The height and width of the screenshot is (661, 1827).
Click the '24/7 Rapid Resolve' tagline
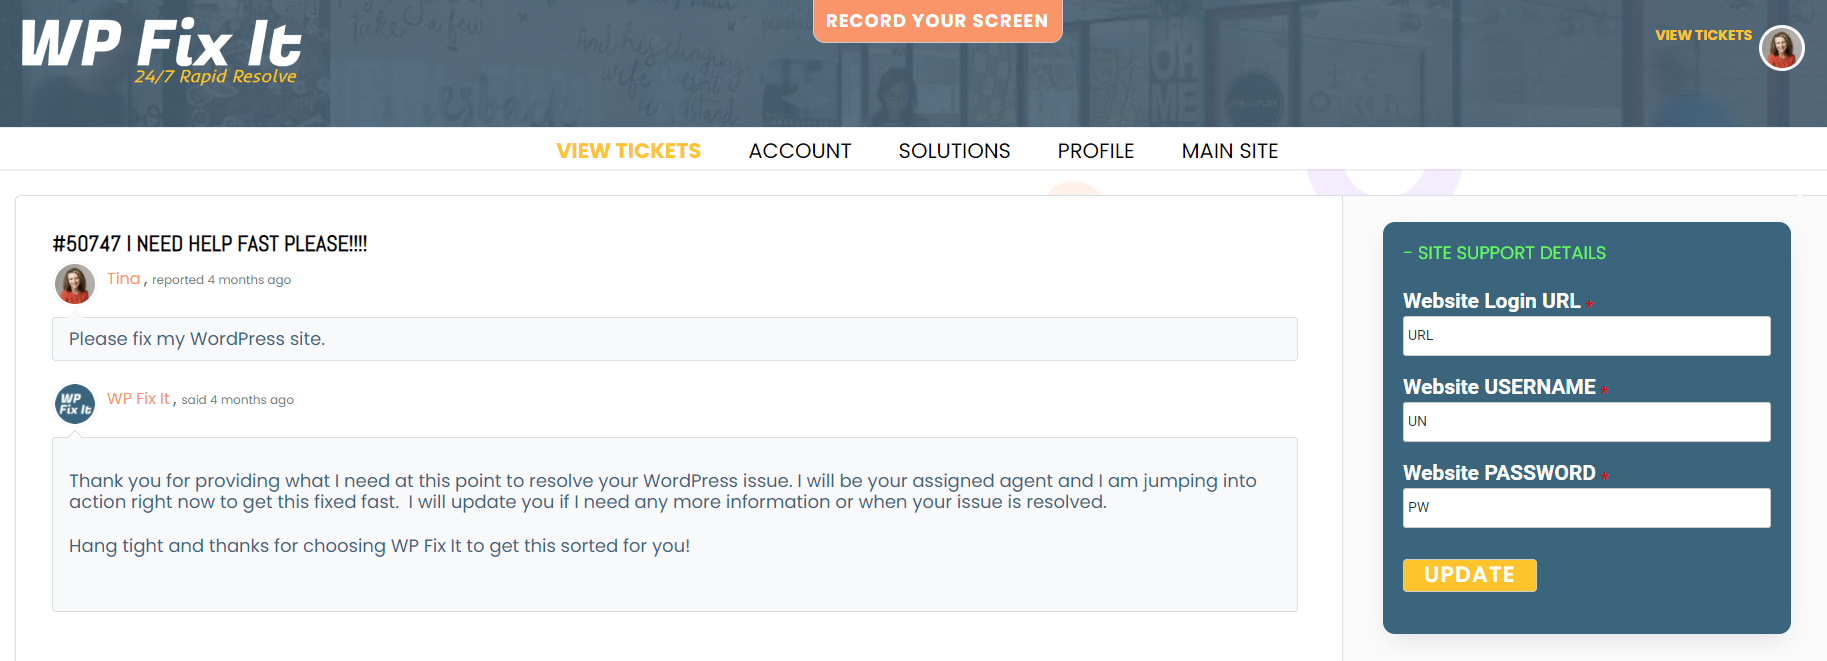click(x=215, y=77)
